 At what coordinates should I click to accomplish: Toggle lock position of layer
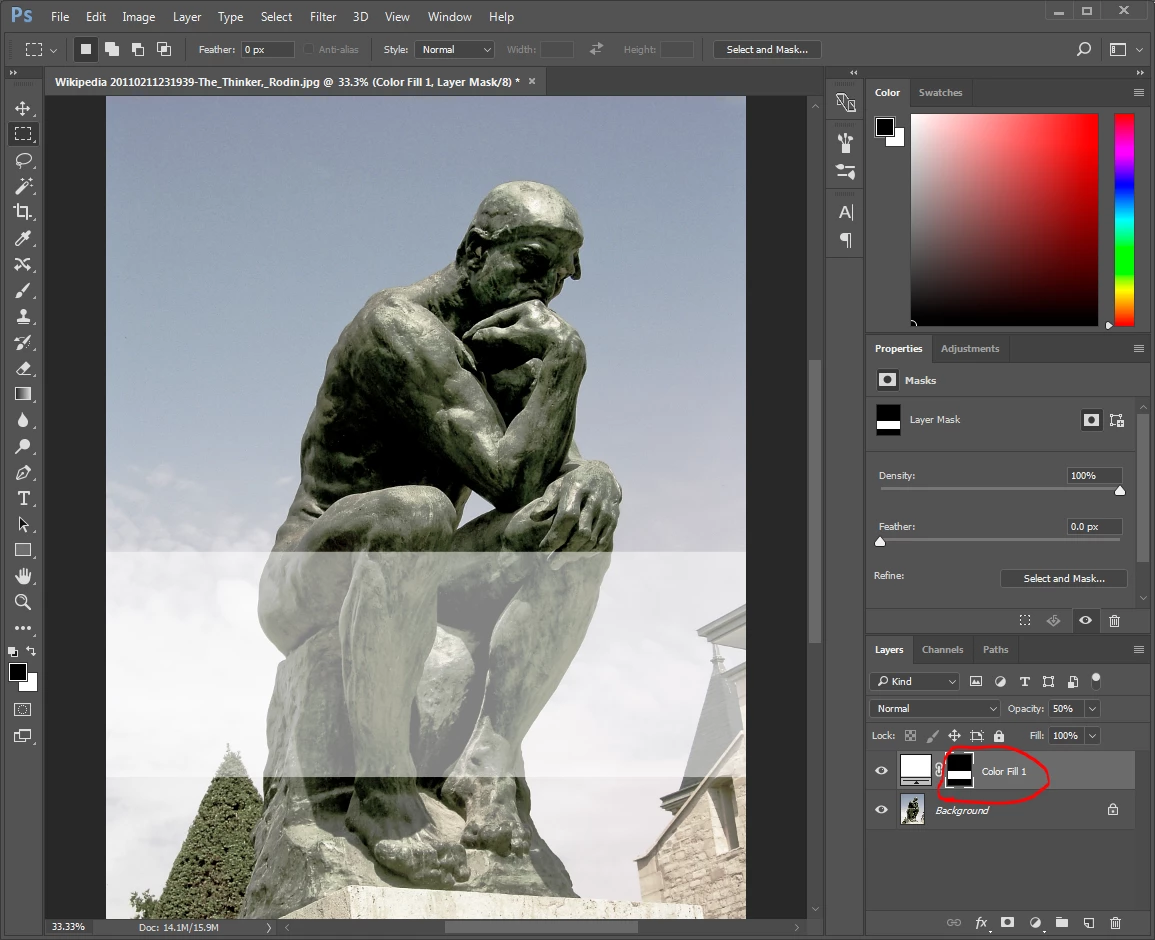tap(954, 736)
